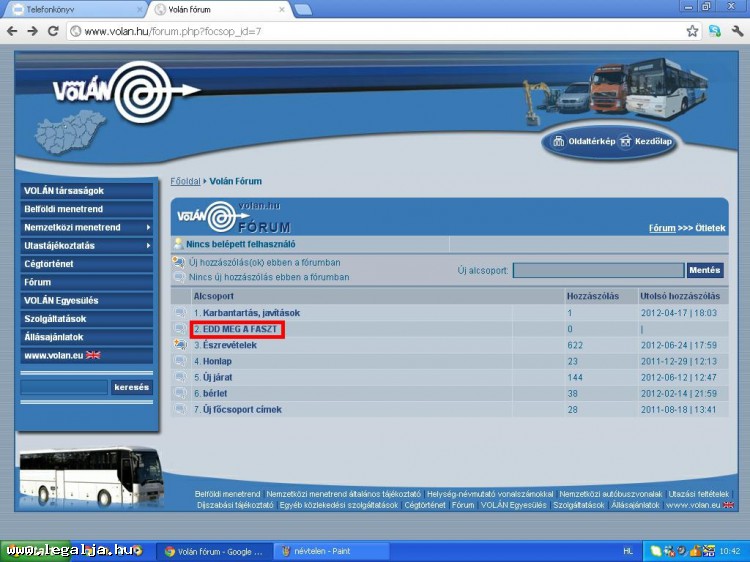Expand the Utastájékoztatás submenu arrow
The height and width of the screenshot is (562, 750).
pyautogui.click(x=148, y=246)
